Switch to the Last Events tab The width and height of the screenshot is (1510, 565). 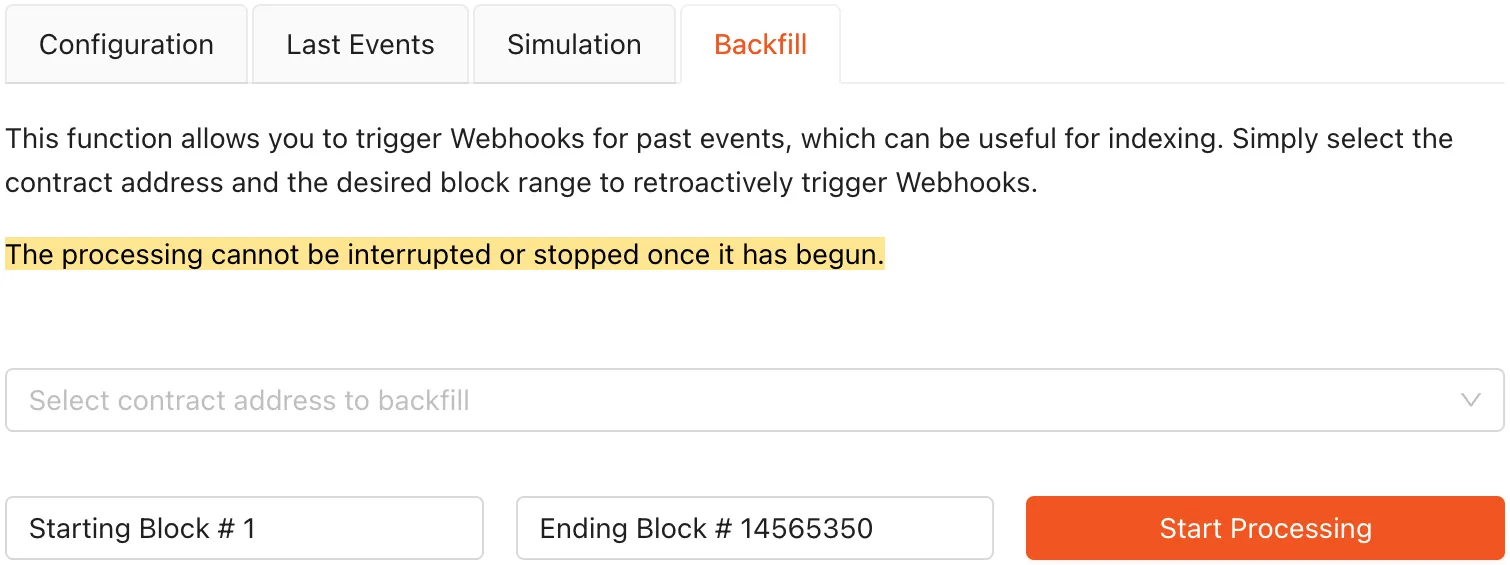(360, 45)
